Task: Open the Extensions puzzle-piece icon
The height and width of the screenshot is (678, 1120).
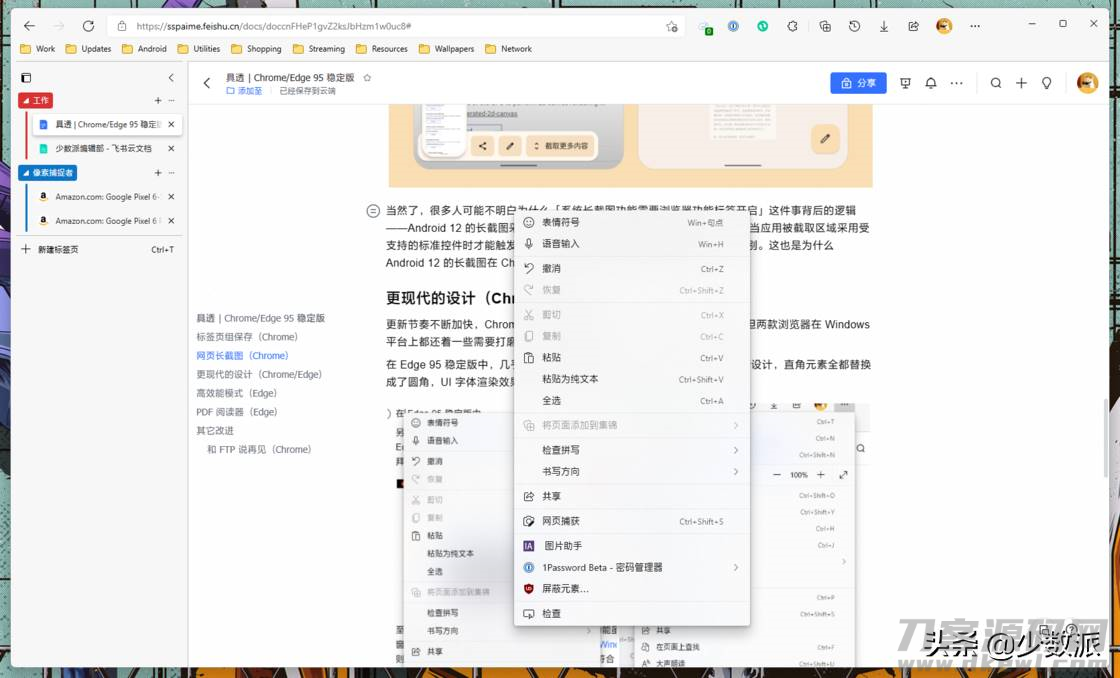Action: click(x=792, y=26)
